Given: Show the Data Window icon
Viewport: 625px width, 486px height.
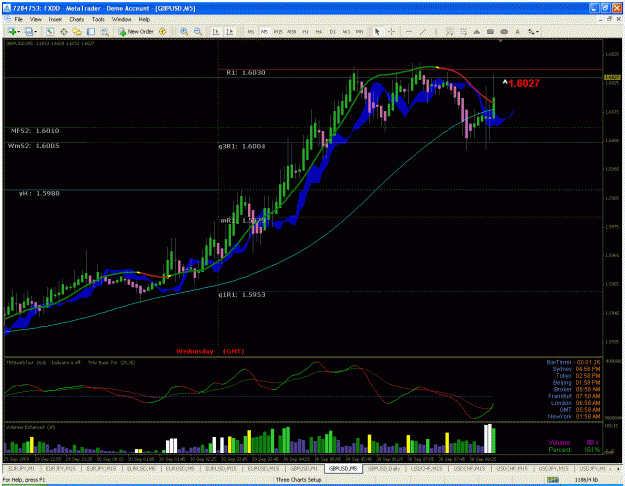Looking at the screenshot, I should (64, 31).
